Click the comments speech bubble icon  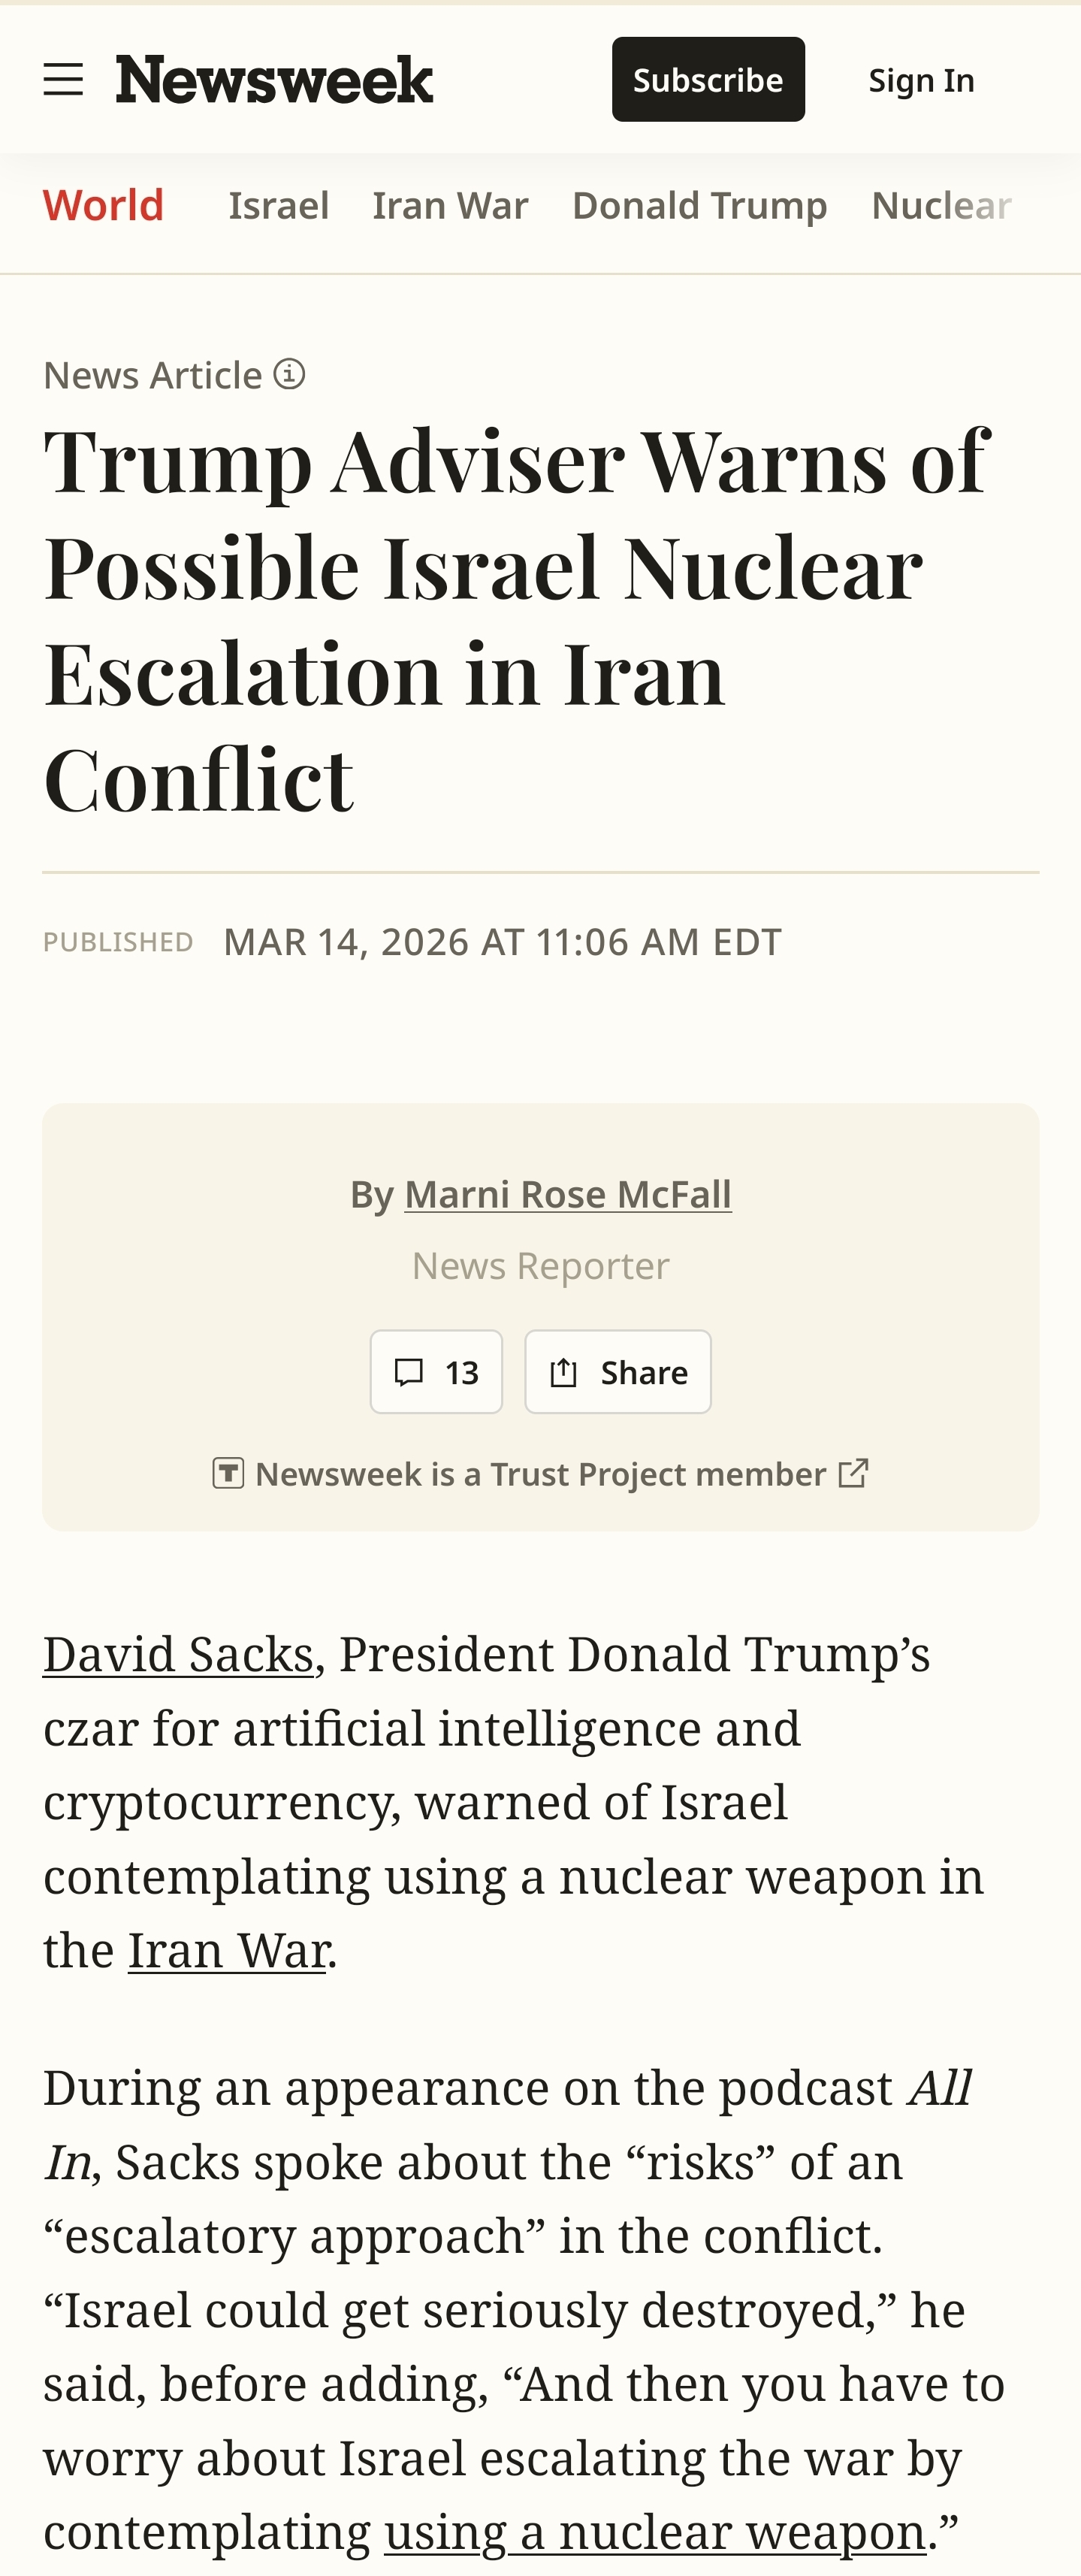pos(408,1372)
